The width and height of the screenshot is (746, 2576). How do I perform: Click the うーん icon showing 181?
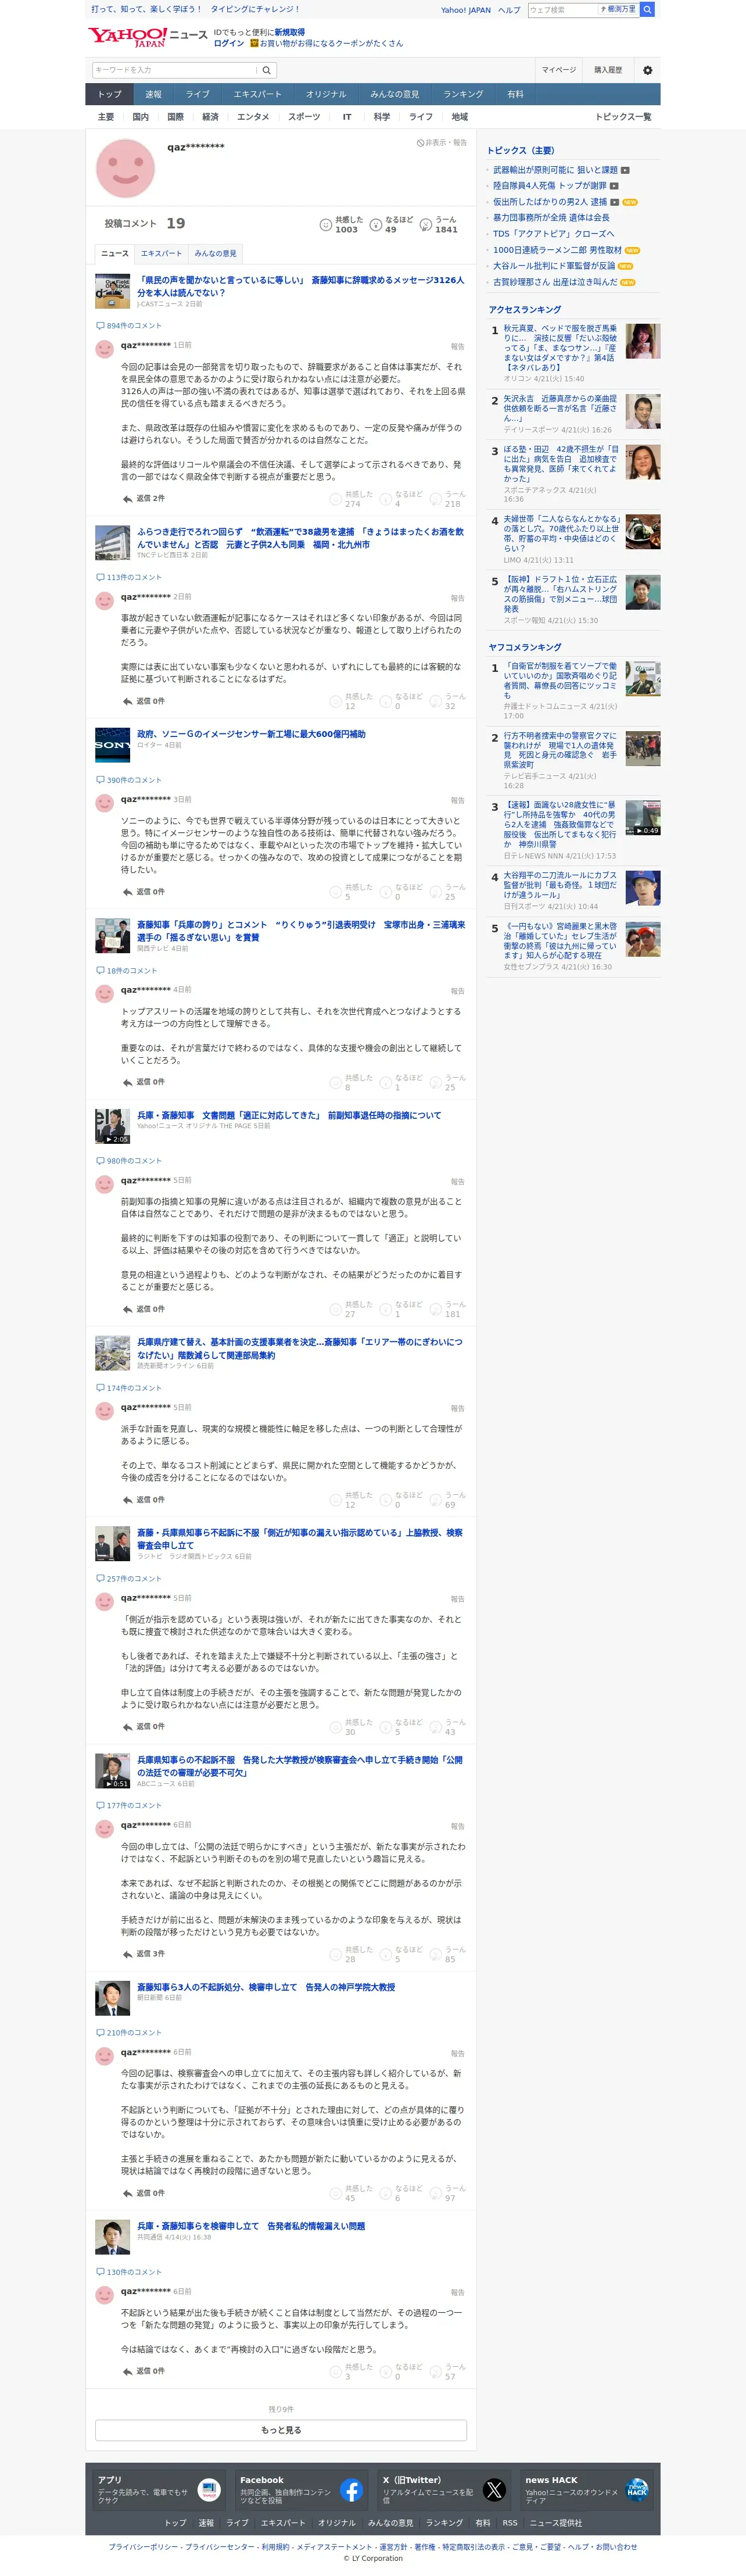tap(436, 1309)
